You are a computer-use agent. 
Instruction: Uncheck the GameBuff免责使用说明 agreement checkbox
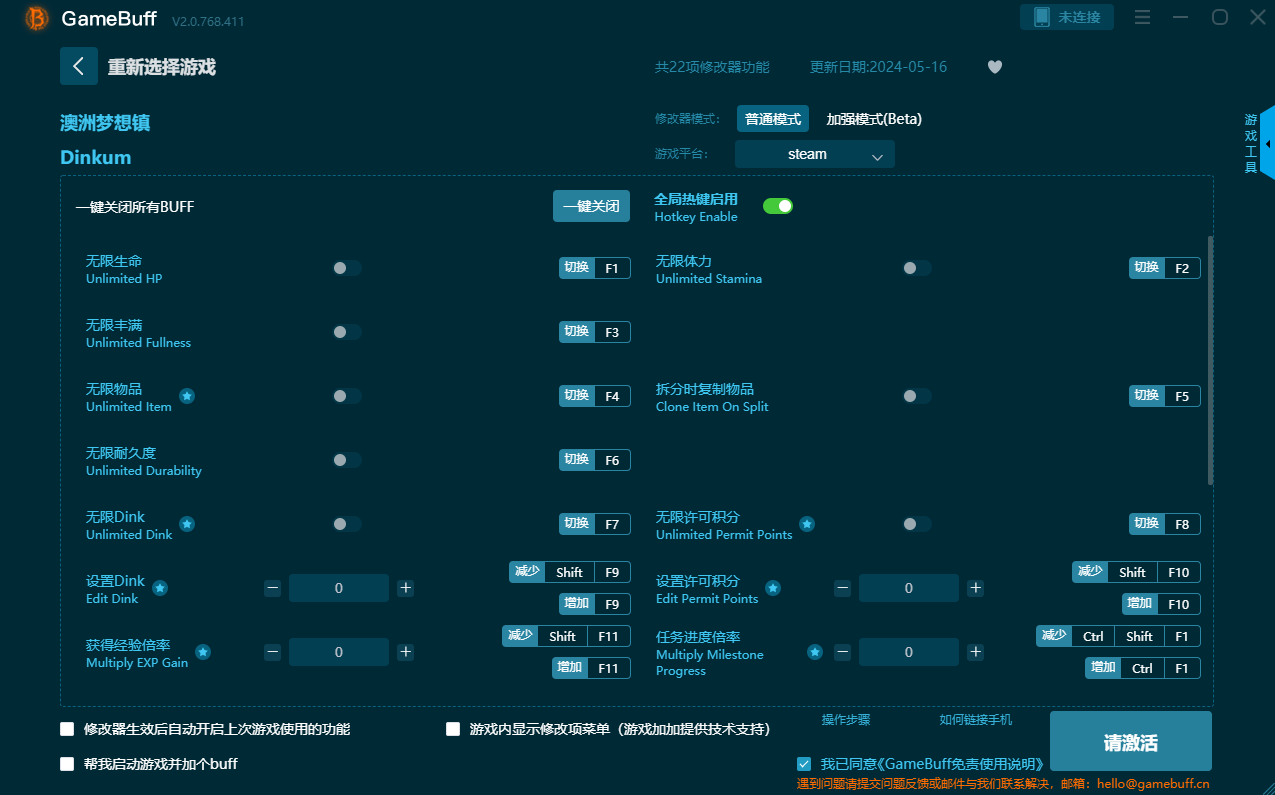(x=804, y=763)
